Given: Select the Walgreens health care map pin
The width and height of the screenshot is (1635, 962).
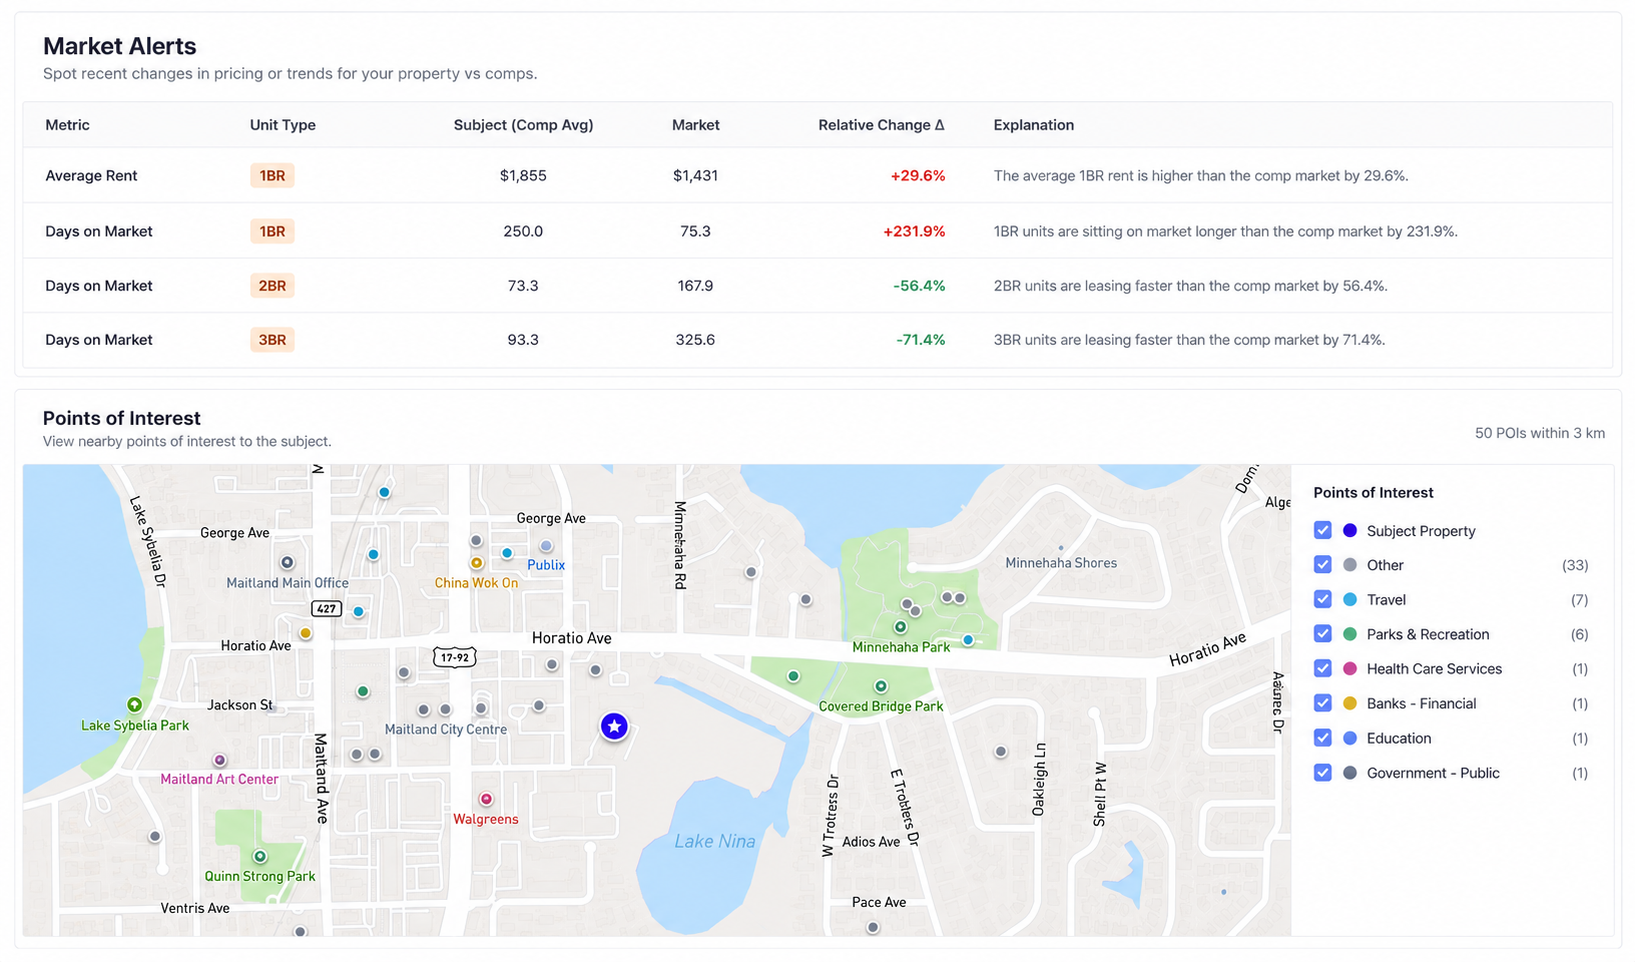Looking at the screenshot, I should point(486,799).
